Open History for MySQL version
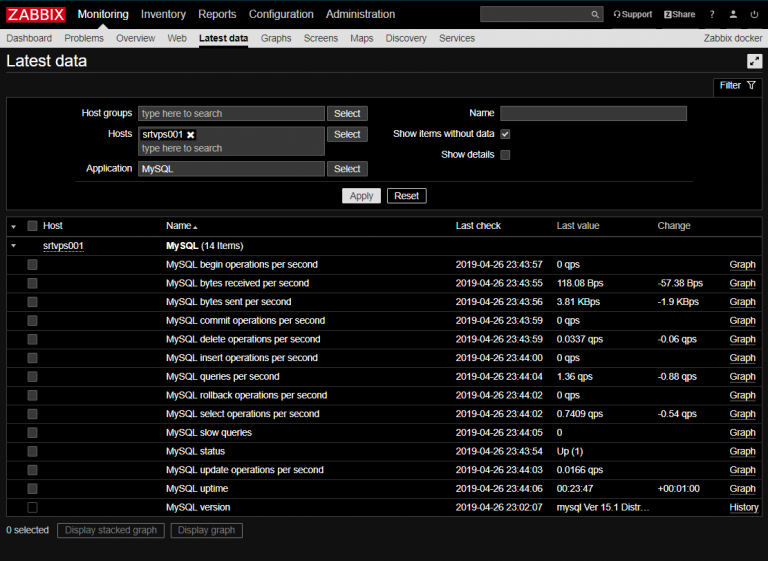This screenshot has height=561, width=768. click(x=744, y=508)
